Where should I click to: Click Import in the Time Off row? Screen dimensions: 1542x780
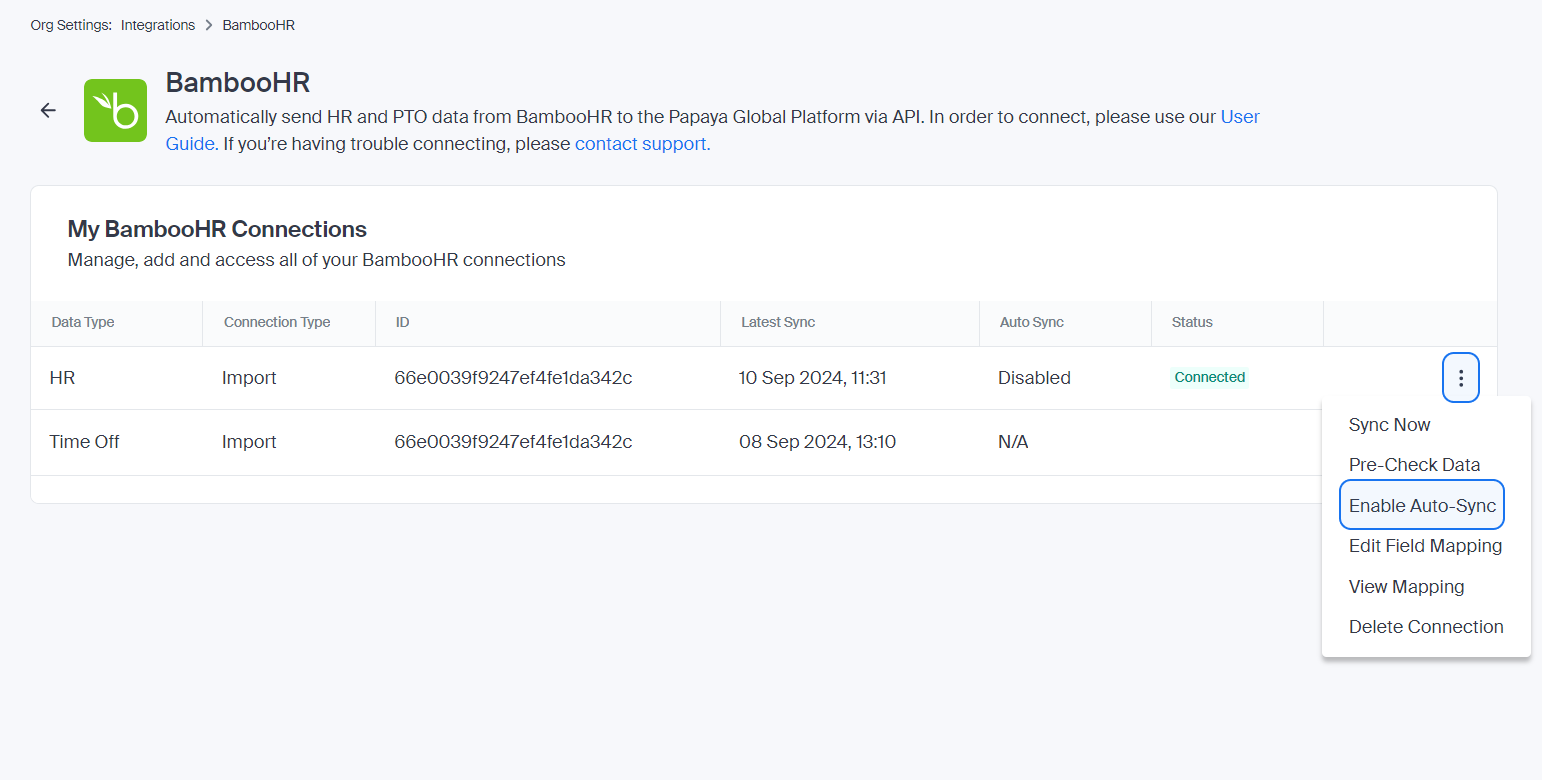(249, 442)
